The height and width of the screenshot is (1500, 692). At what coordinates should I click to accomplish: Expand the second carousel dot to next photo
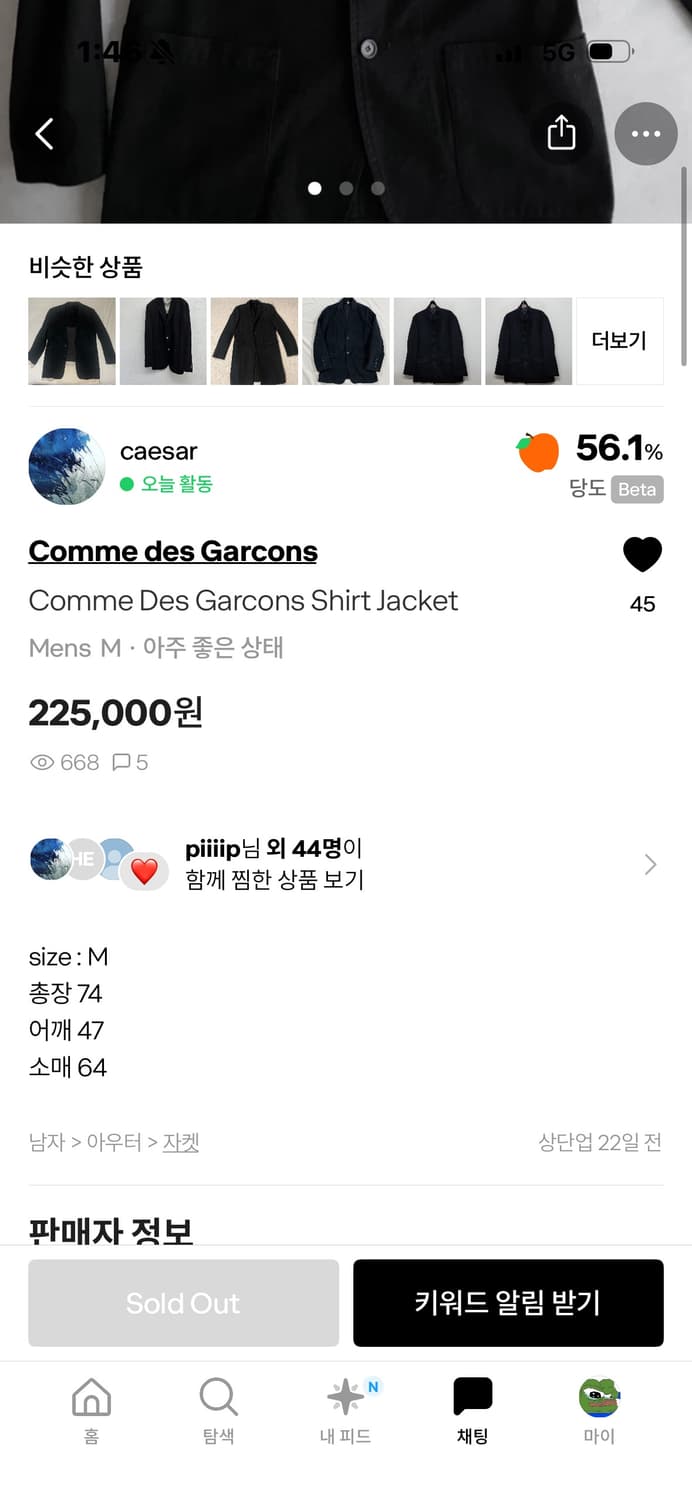tap(346, 188)
